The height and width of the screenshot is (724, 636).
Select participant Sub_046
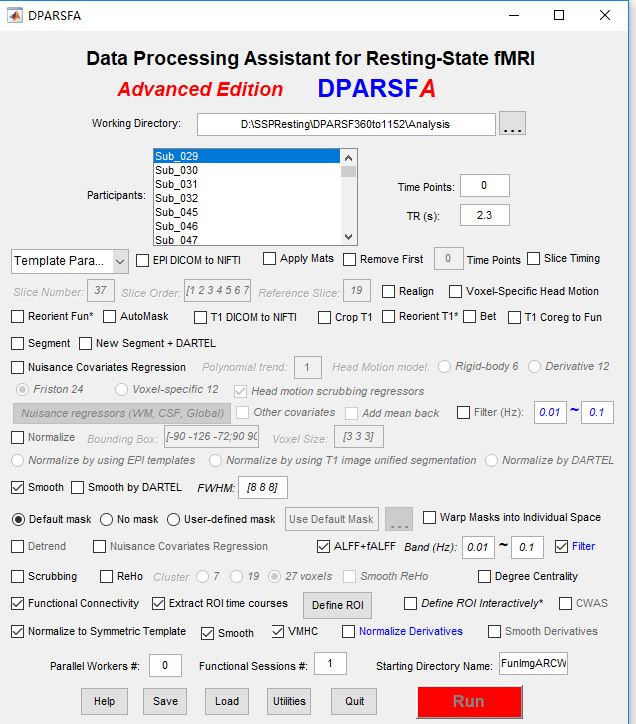[246, 226]
